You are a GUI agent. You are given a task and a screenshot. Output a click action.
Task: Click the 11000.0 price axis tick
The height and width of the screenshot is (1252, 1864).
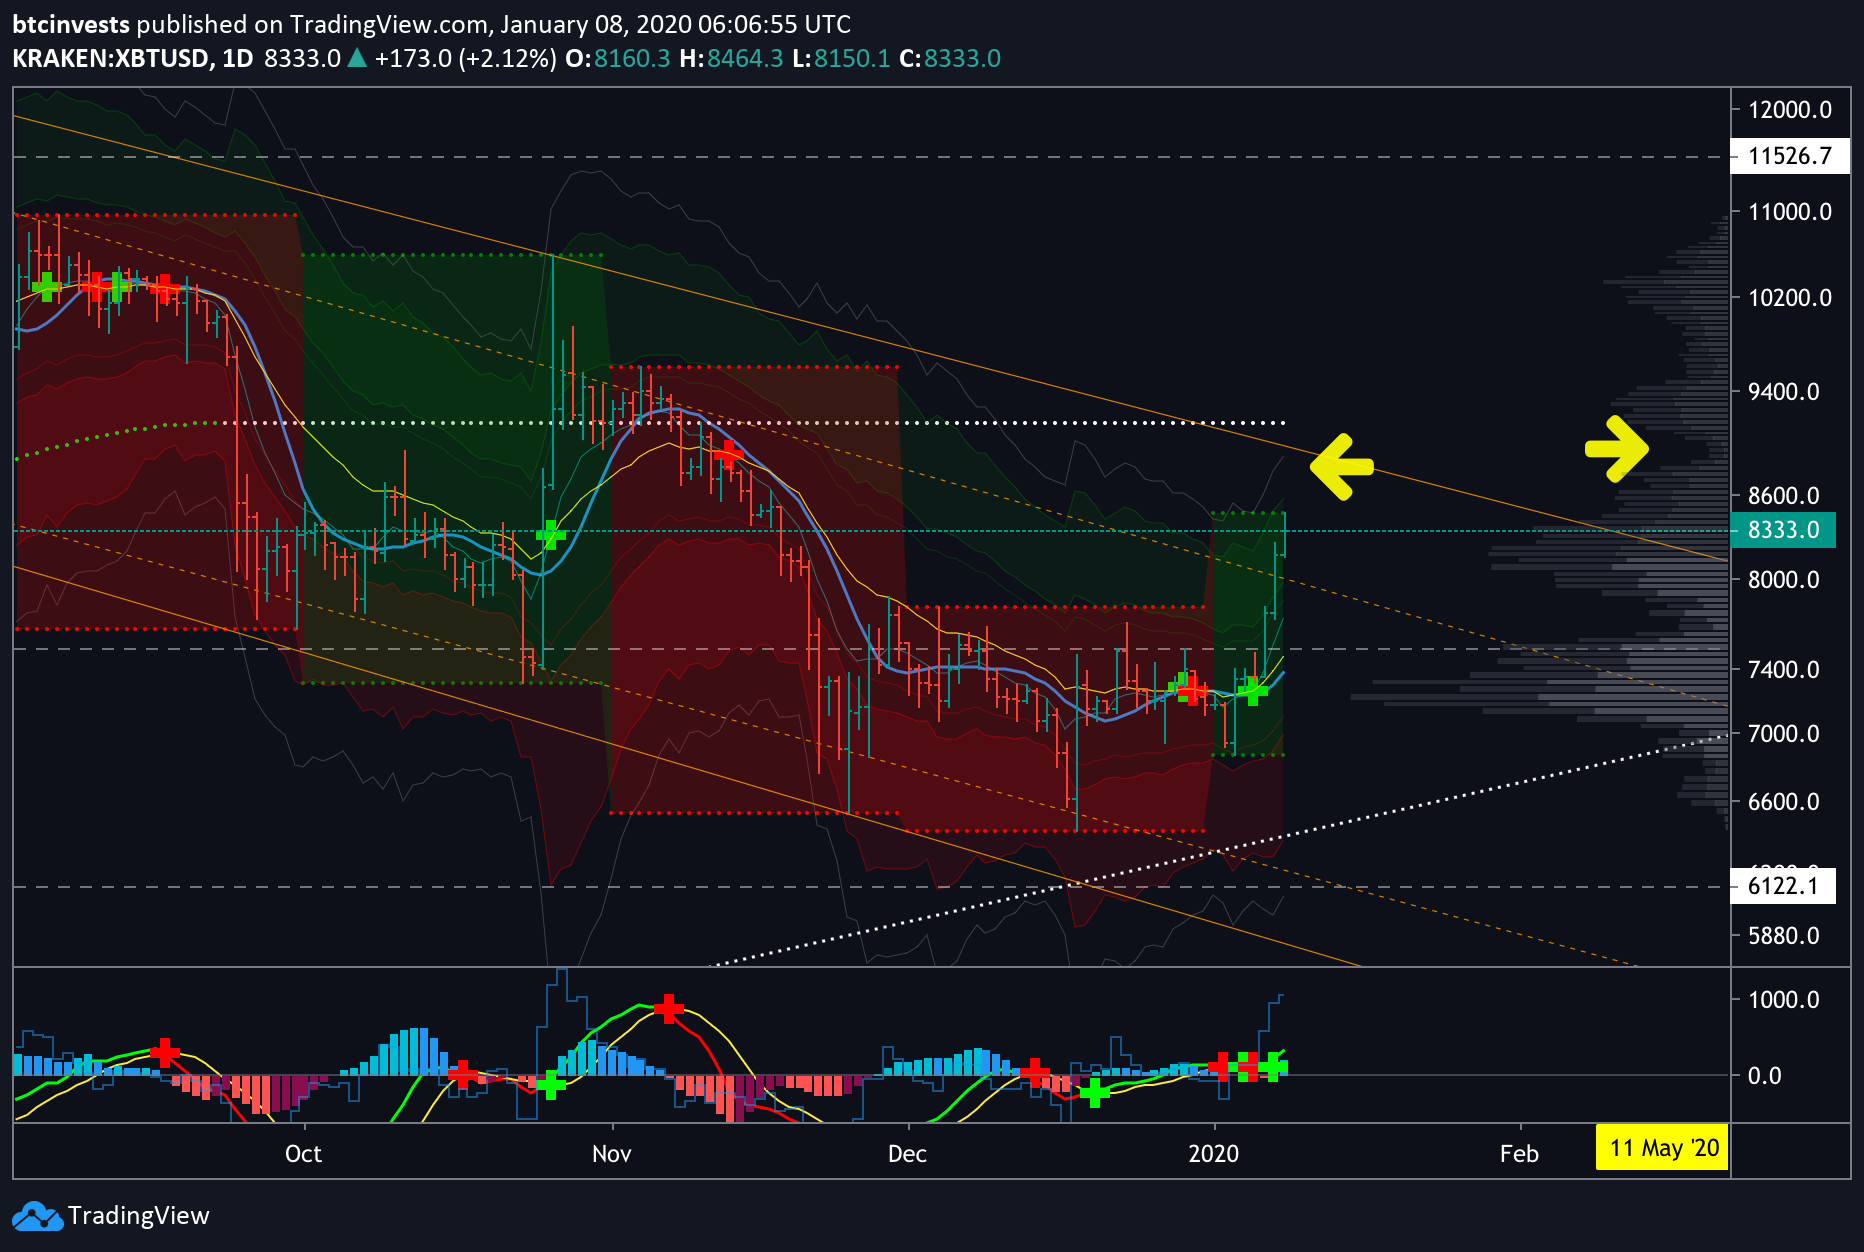click(x=1790, y=212)
